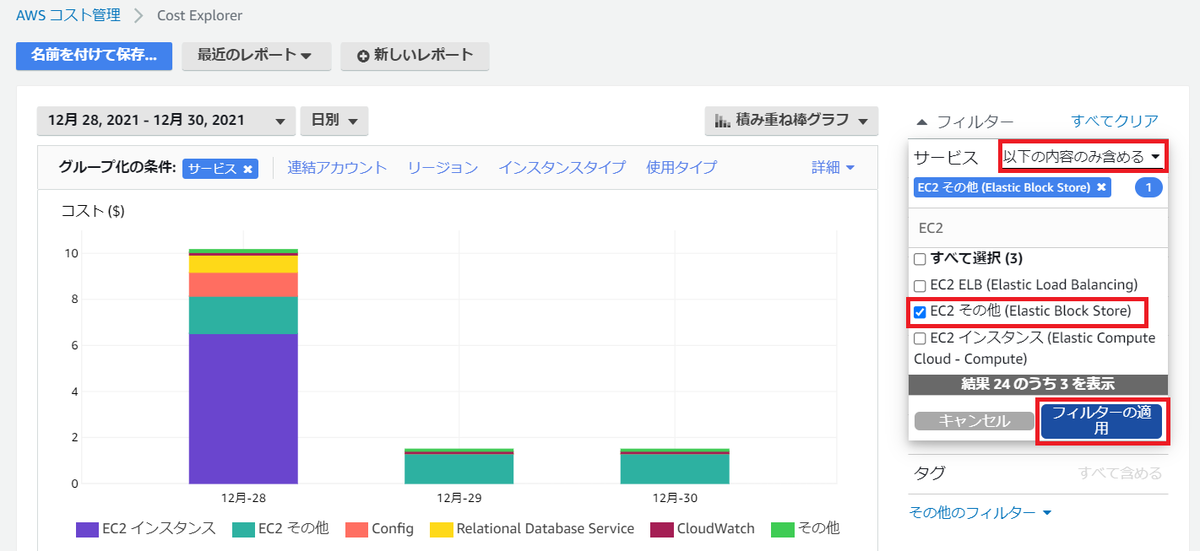Expand その他のフィルター link
The width and height of the screenshot is (1200, 551).
pos(980,512)
